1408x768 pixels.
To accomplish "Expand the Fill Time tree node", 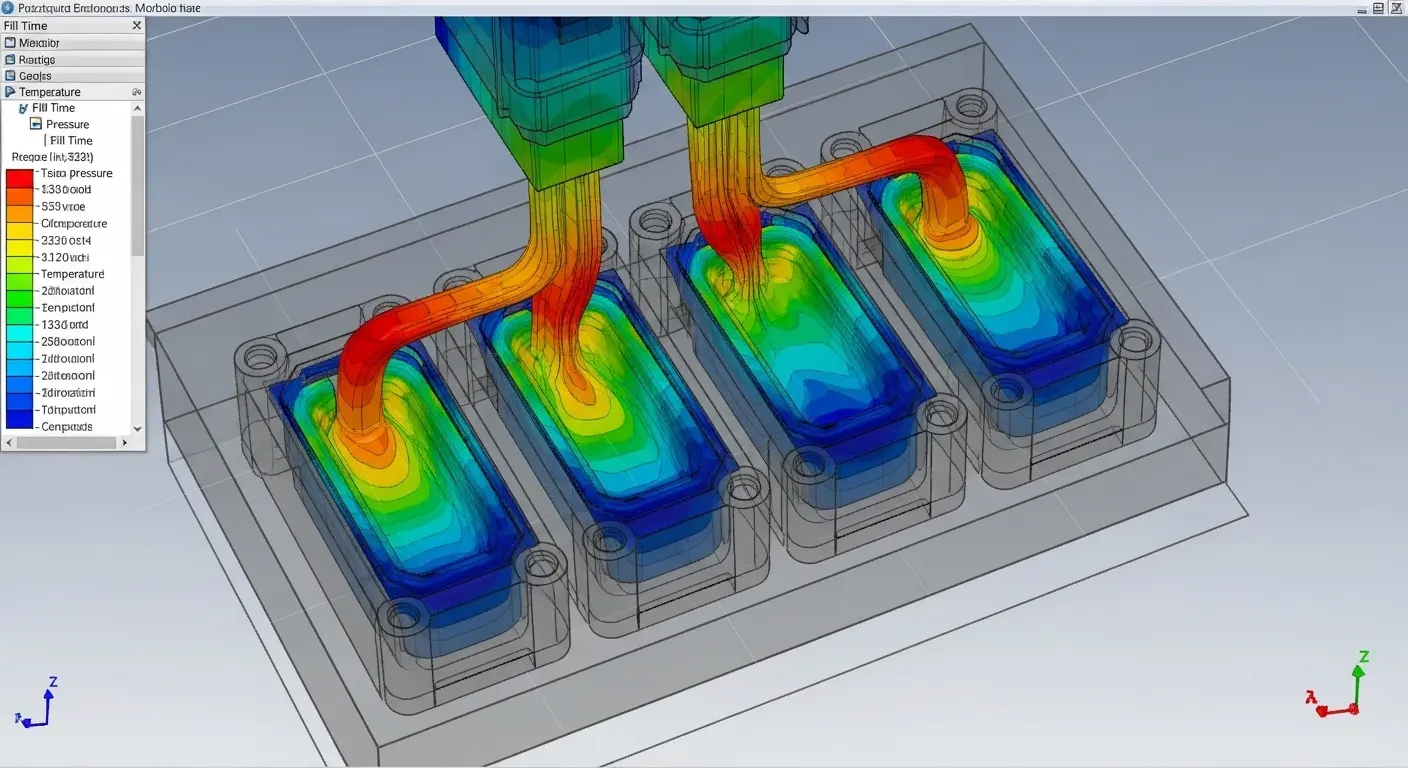I will 22,108.
